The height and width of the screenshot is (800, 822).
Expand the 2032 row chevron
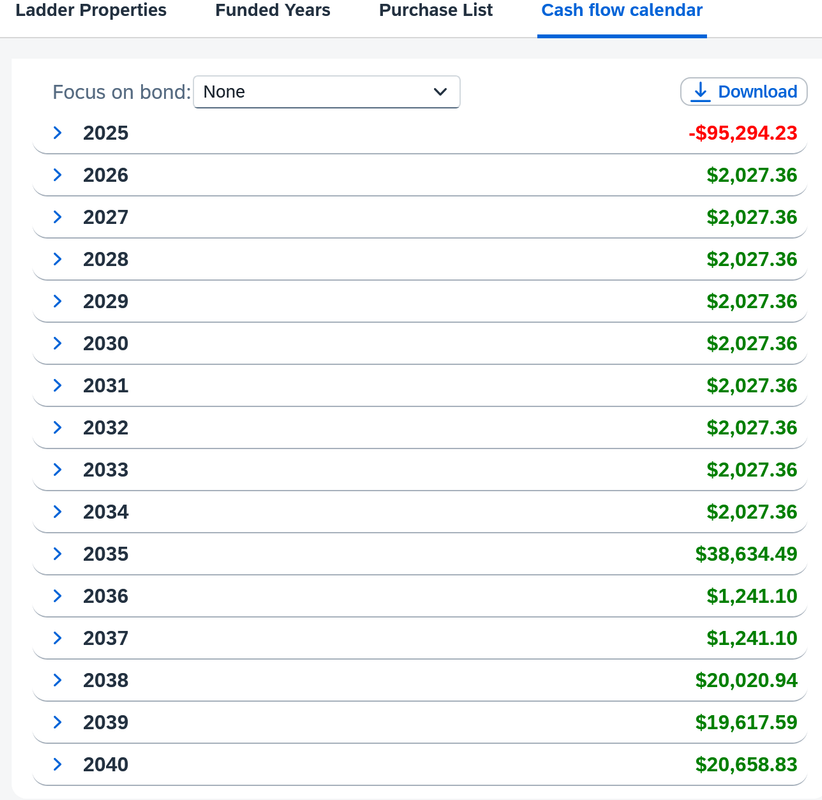[x=58, y=427]
